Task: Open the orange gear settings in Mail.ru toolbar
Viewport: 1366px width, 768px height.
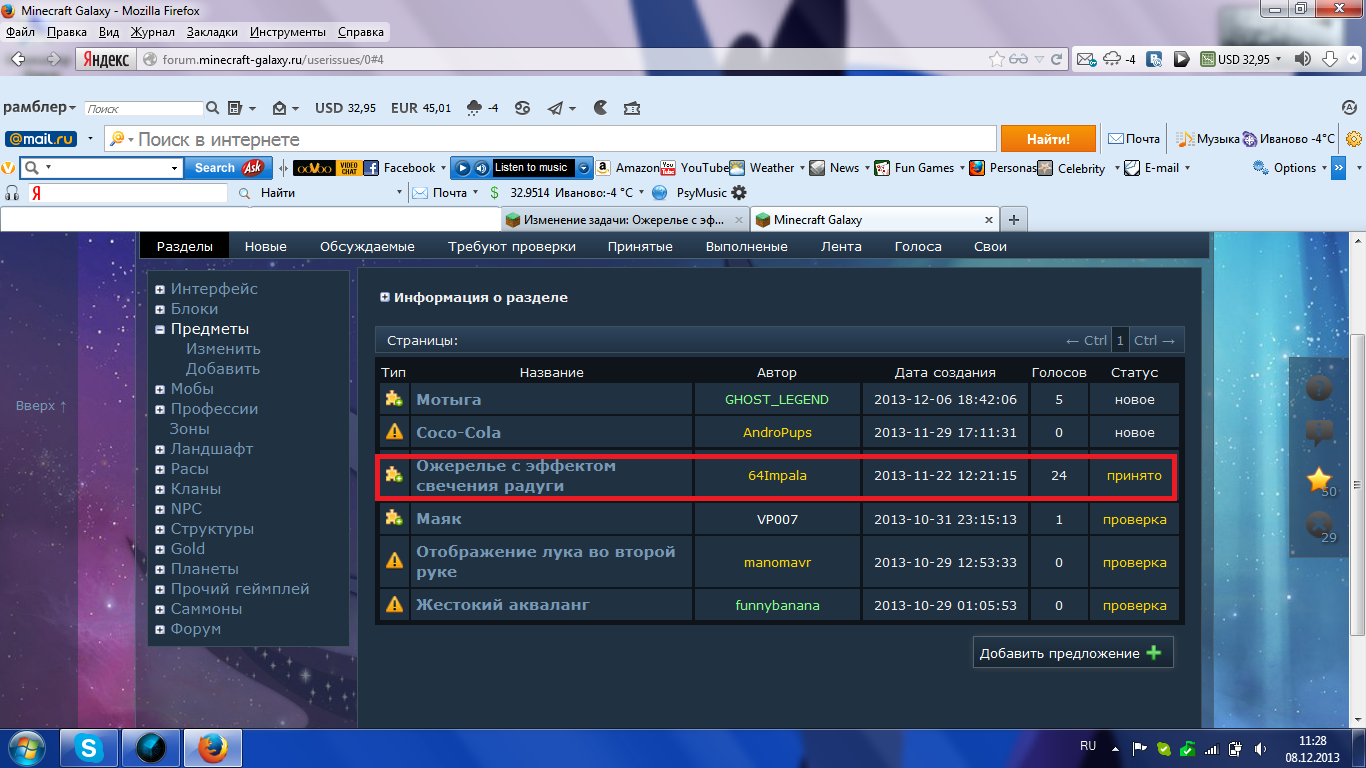Action: tap(1354, 139)
